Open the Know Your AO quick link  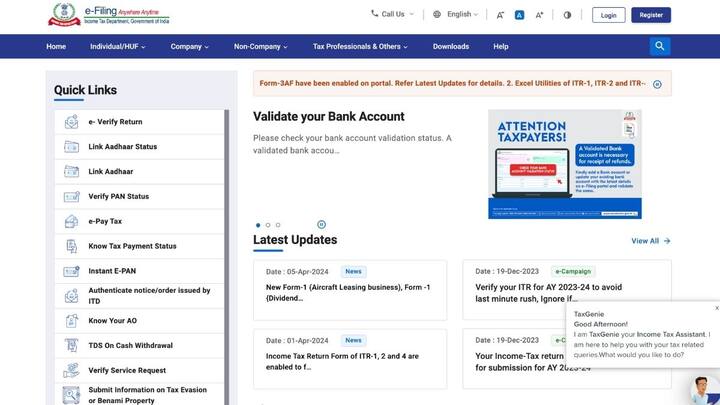coord(139,321)
